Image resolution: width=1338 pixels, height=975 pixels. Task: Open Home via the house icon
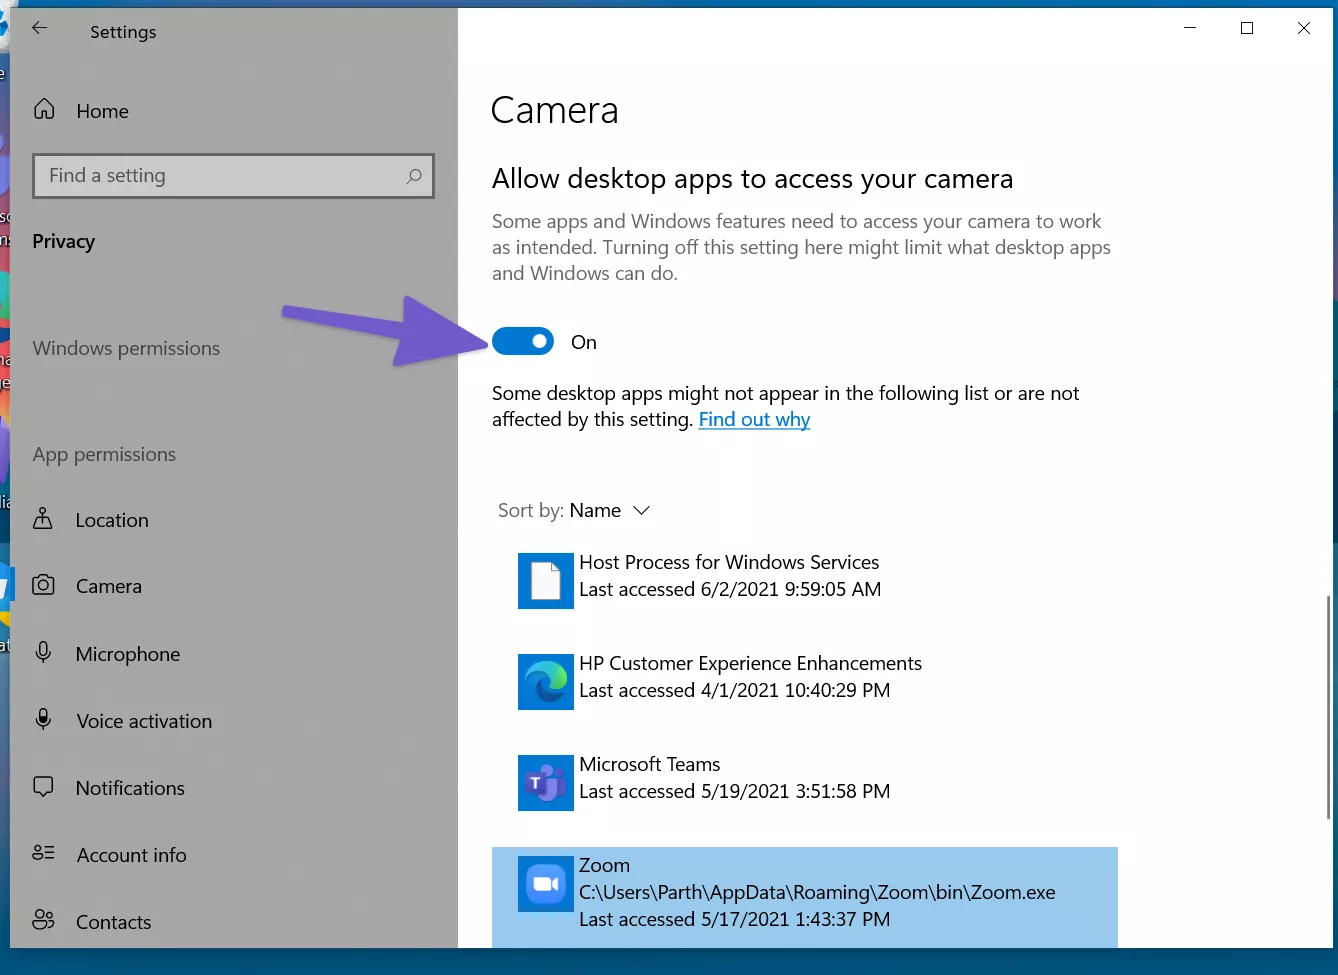[44, 109]
